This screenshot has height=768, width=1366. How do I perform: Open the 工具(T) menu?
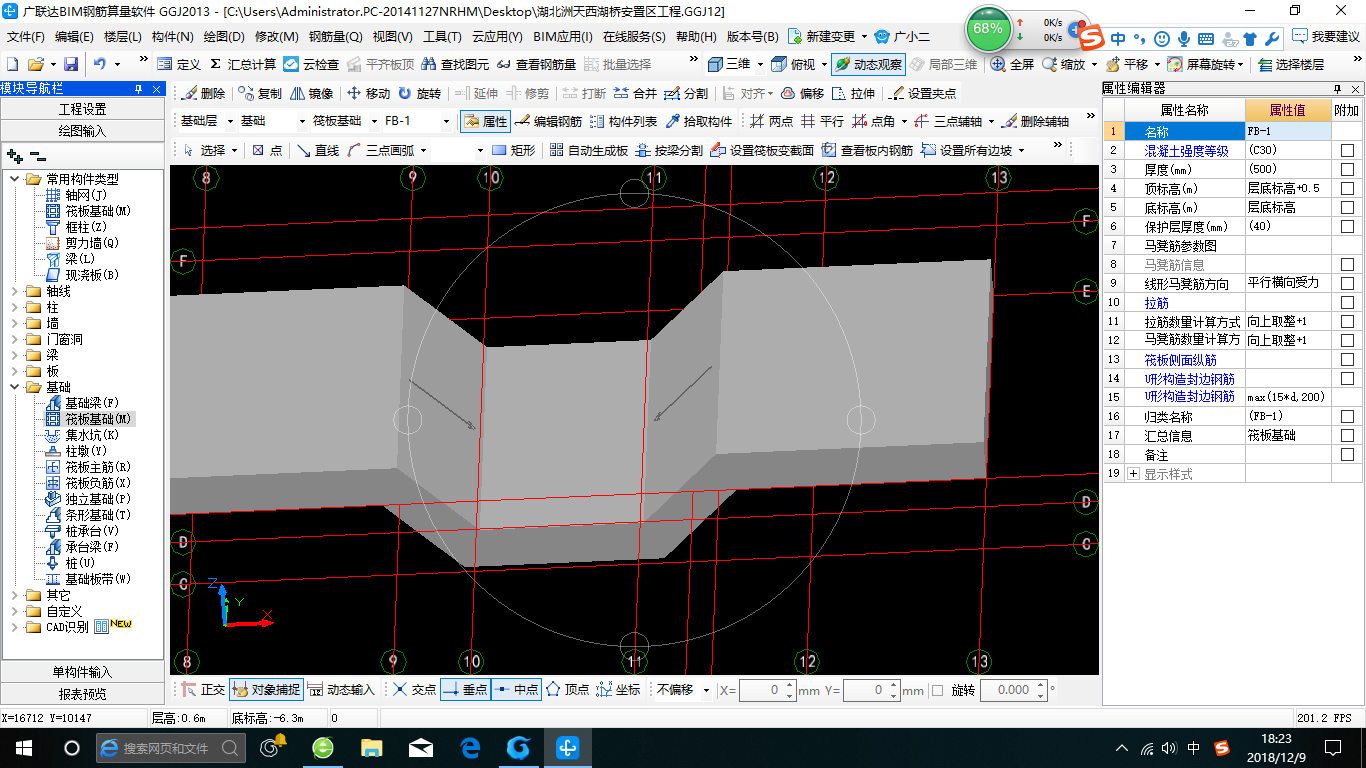(442, 37)
